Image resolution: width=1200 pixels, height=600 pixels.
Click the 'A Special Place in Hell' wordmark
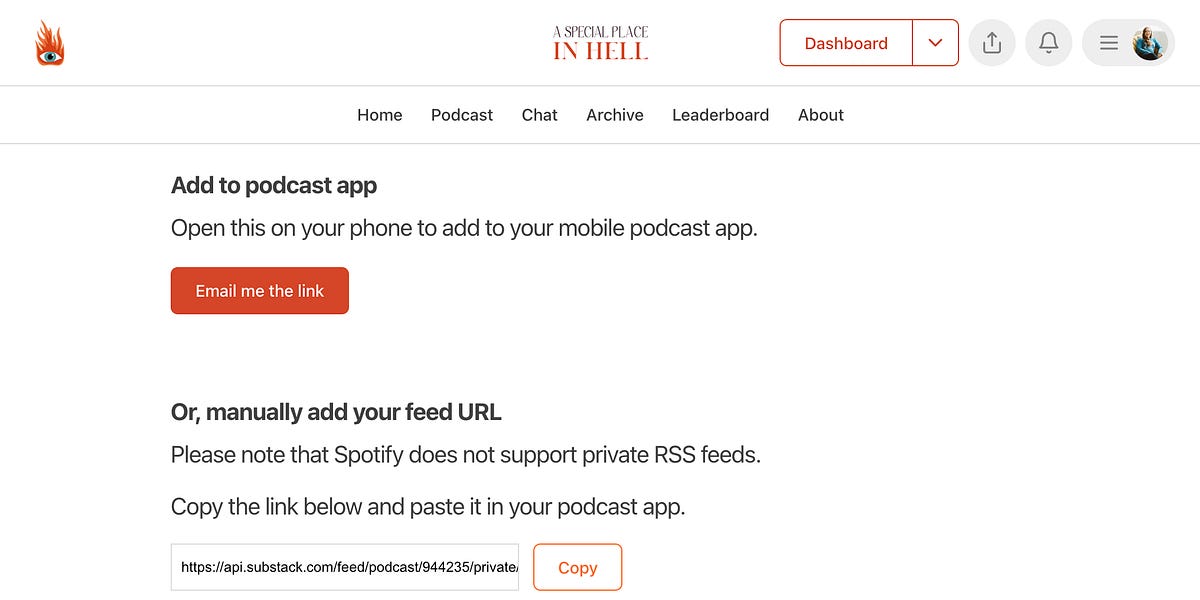click(600, 42)
